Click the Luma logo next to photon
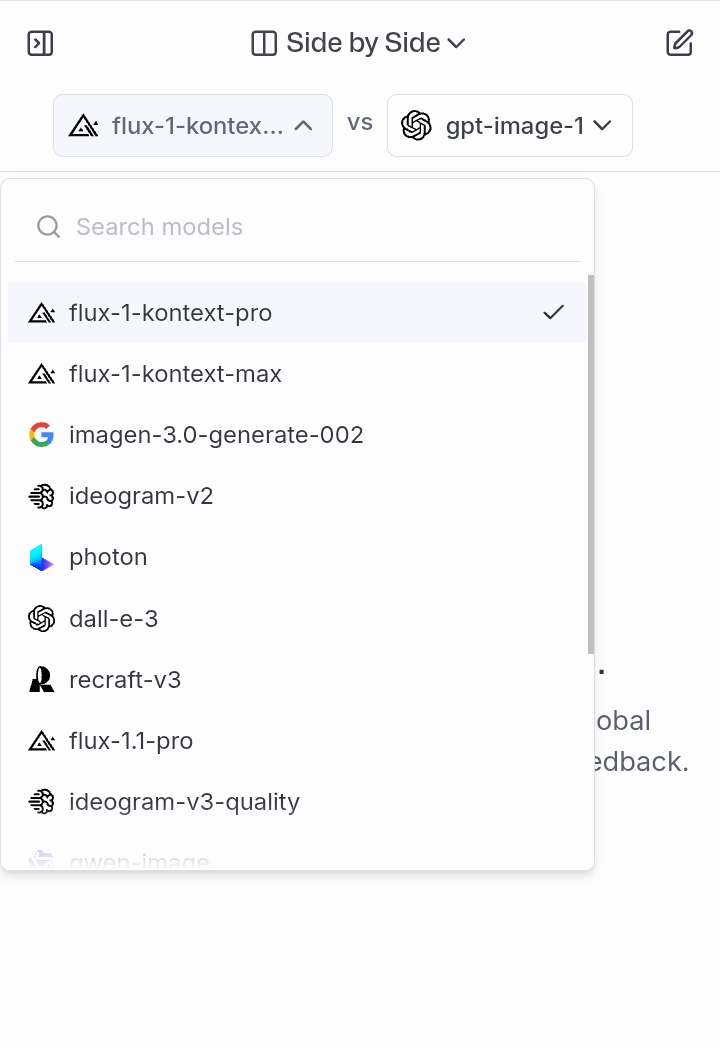 click(x=41, y=557)
